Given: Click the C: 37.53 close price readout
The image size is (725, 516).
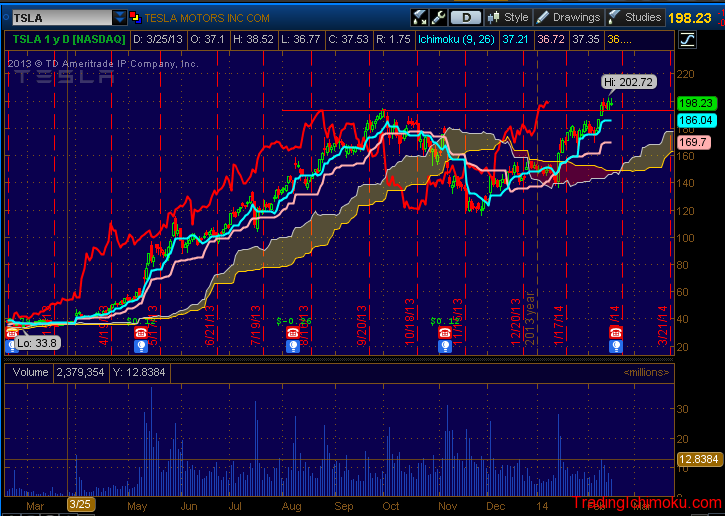Looking at the screenshot, I should click(349, 40).
